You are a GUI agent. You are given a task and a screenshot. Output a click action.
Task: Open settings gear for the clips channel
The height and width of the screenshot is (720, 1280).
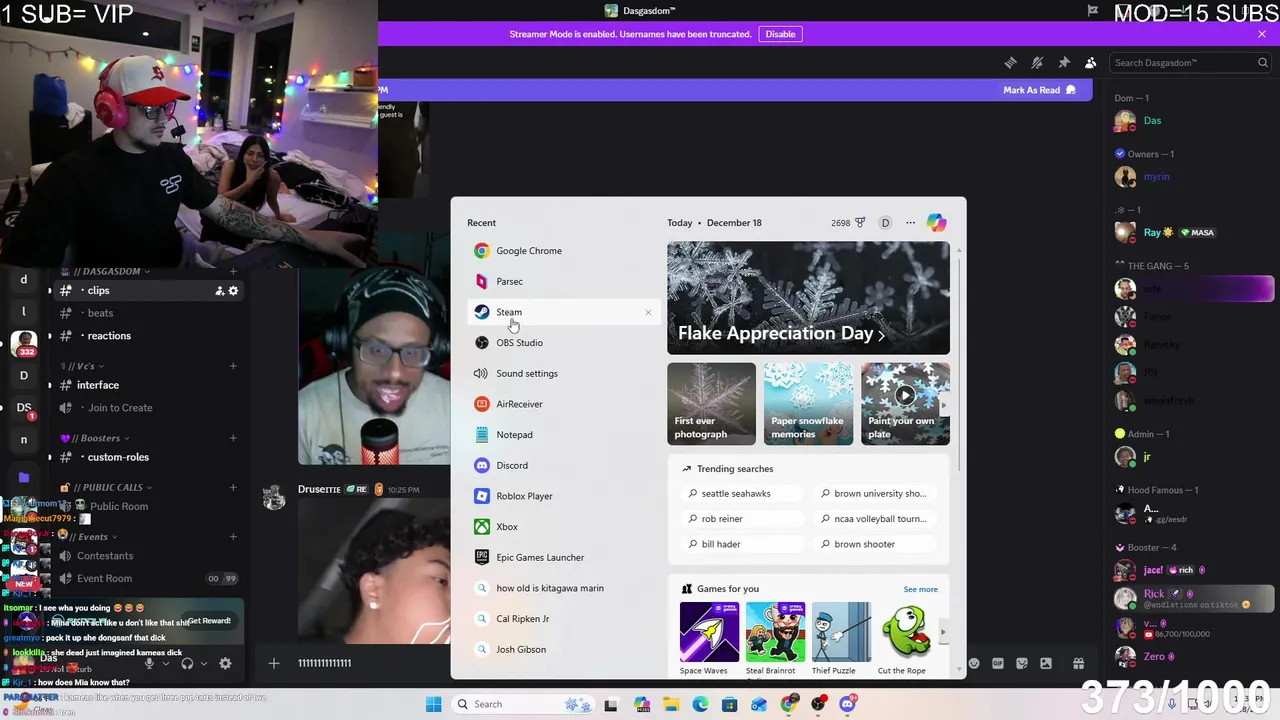point(233,291)
